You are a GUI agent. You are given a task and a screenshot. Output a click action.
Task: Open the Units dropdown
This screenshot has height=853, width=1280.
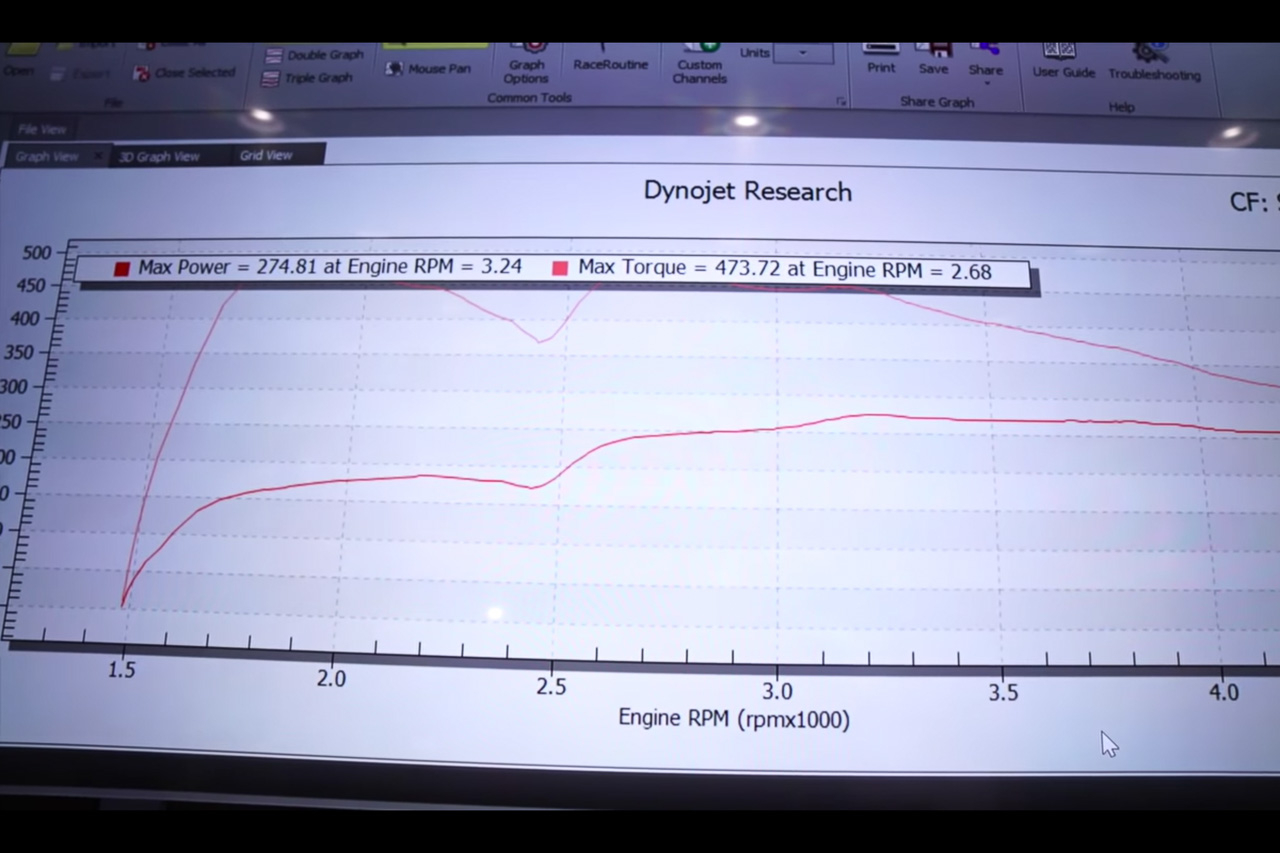click(803, 53)
